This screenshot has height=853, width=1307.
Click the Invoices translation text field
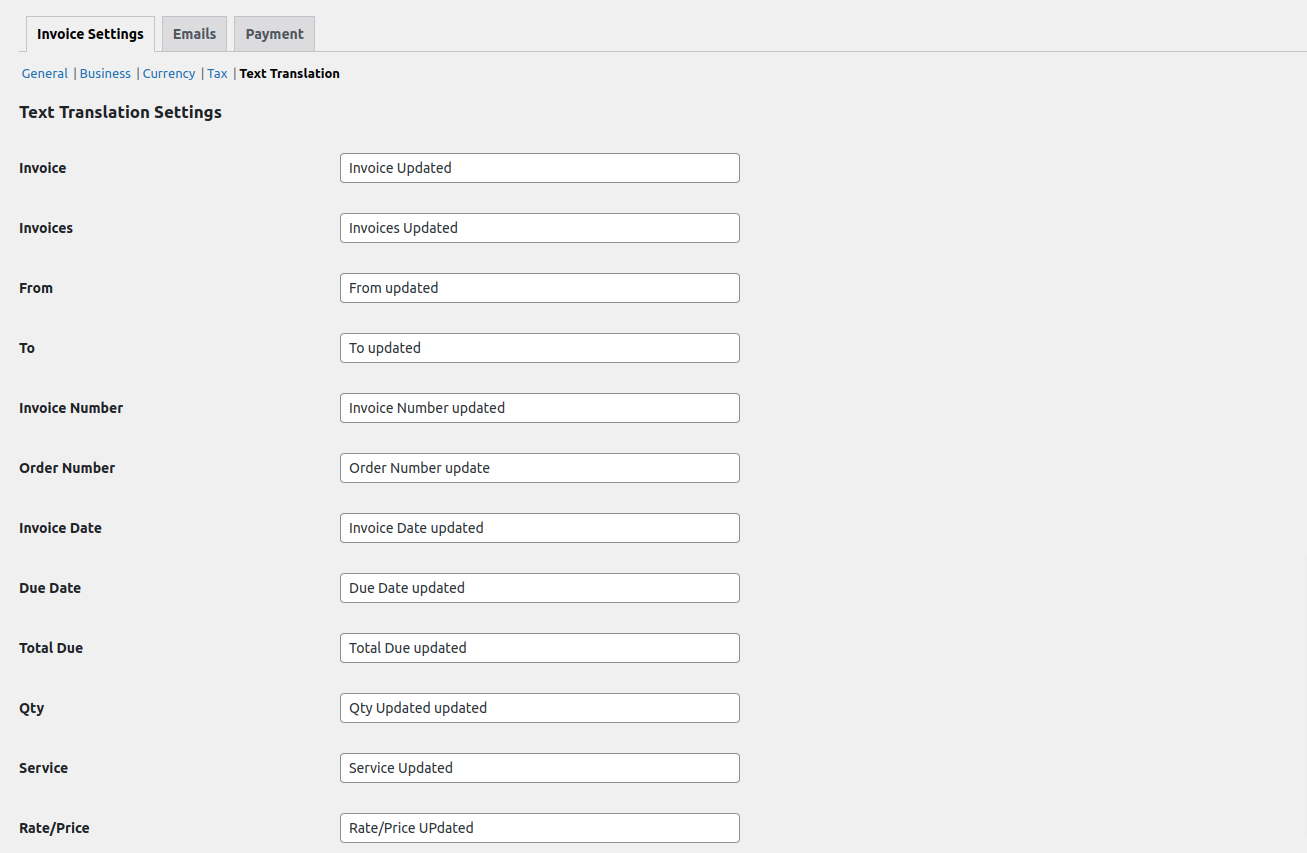tap(539, 228)
